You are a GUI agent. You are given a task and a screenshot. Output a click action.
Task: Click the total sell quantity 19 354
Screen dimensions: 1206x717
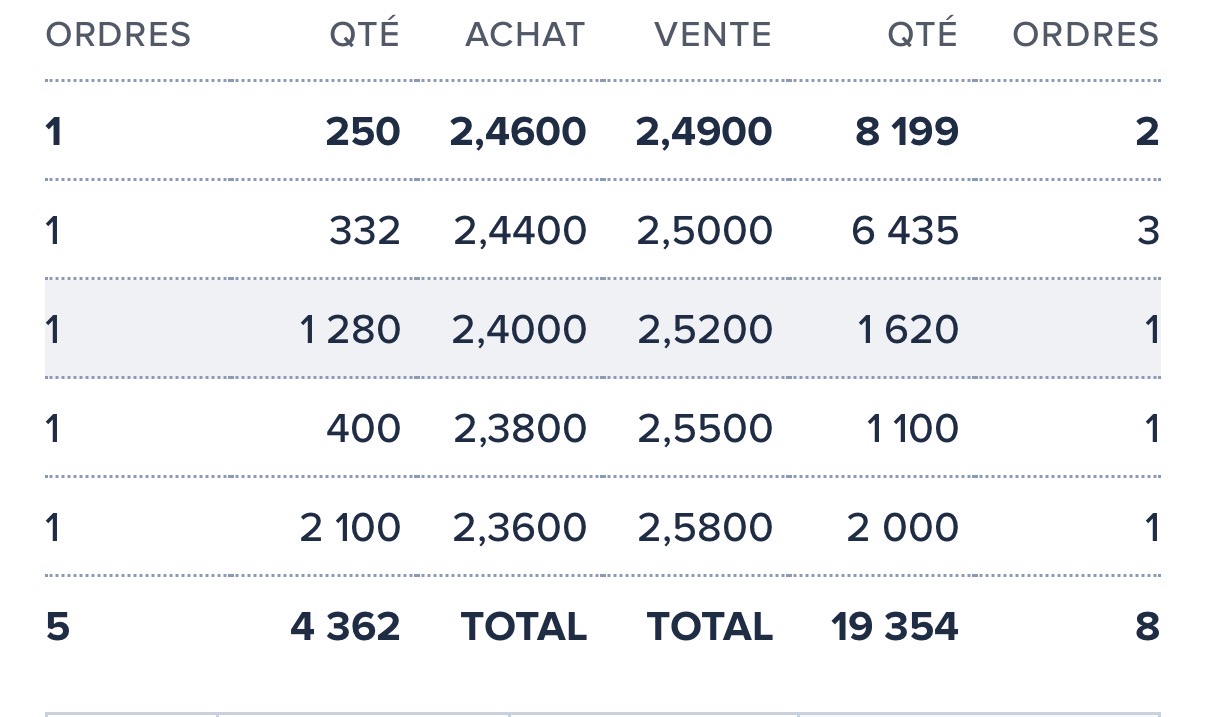pyautogui.click(x=895, y=627)
